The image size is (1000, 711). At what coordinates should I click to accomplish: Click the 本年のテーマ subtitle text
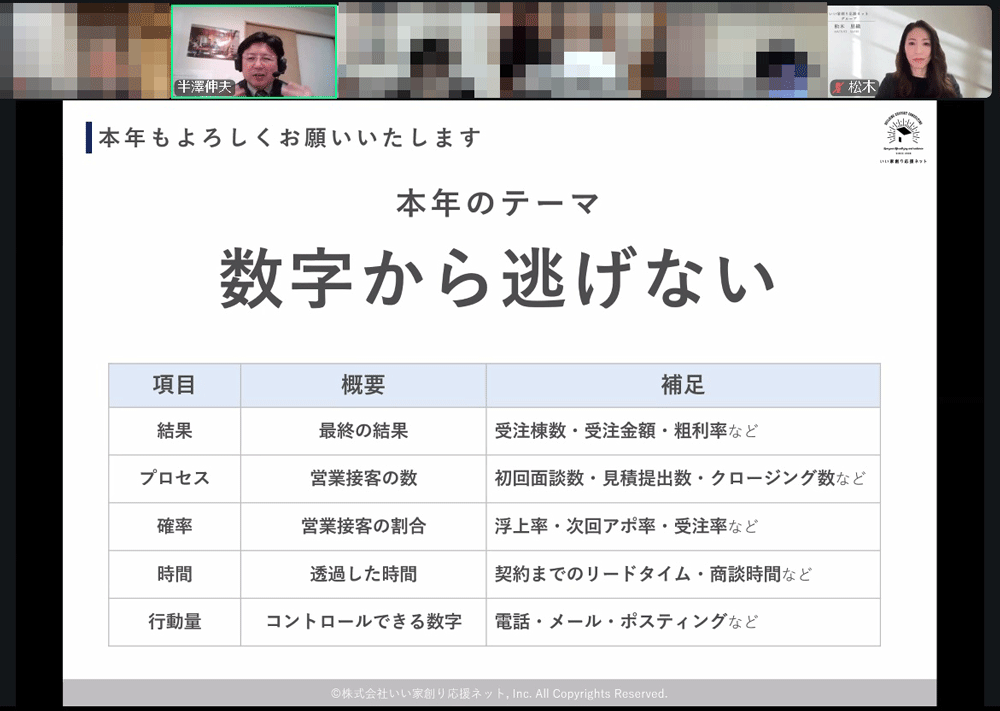click(498, 204)
